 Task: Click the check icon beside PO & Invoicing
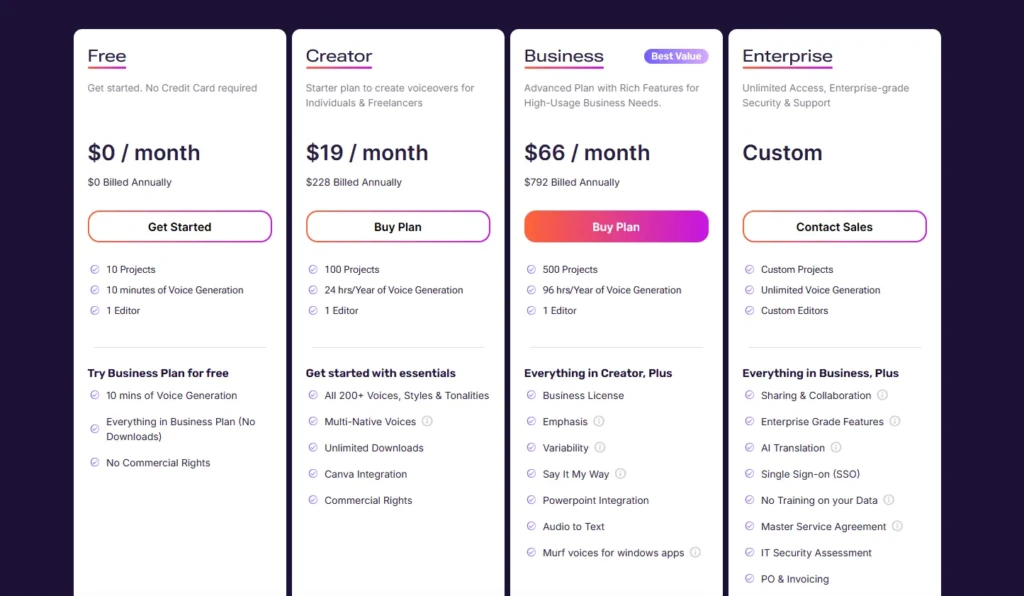[x=749, y=578]
